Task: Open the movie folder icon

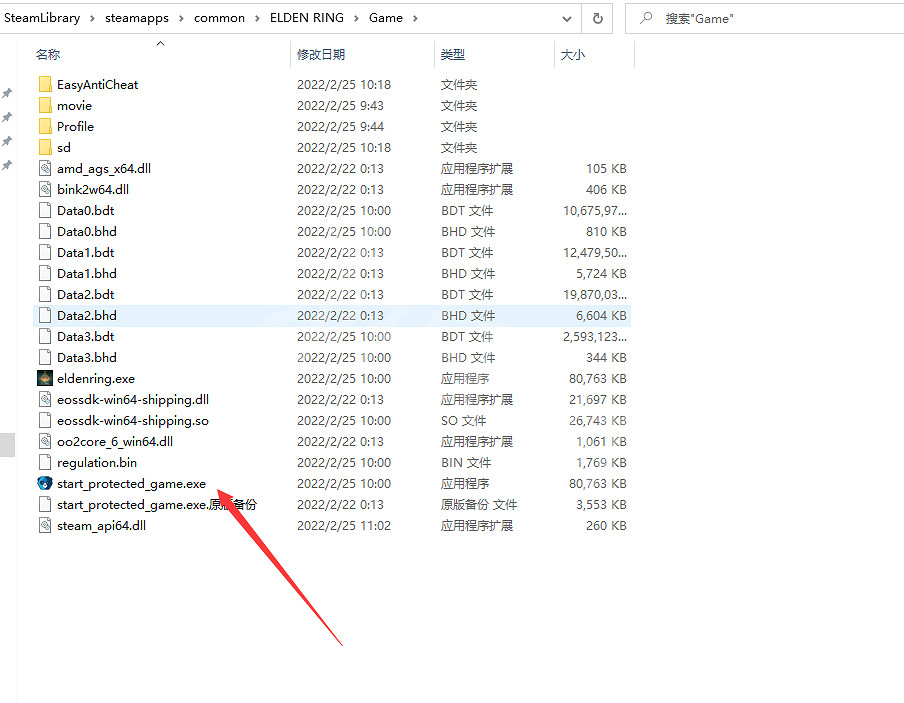Action: pos(45,106)
